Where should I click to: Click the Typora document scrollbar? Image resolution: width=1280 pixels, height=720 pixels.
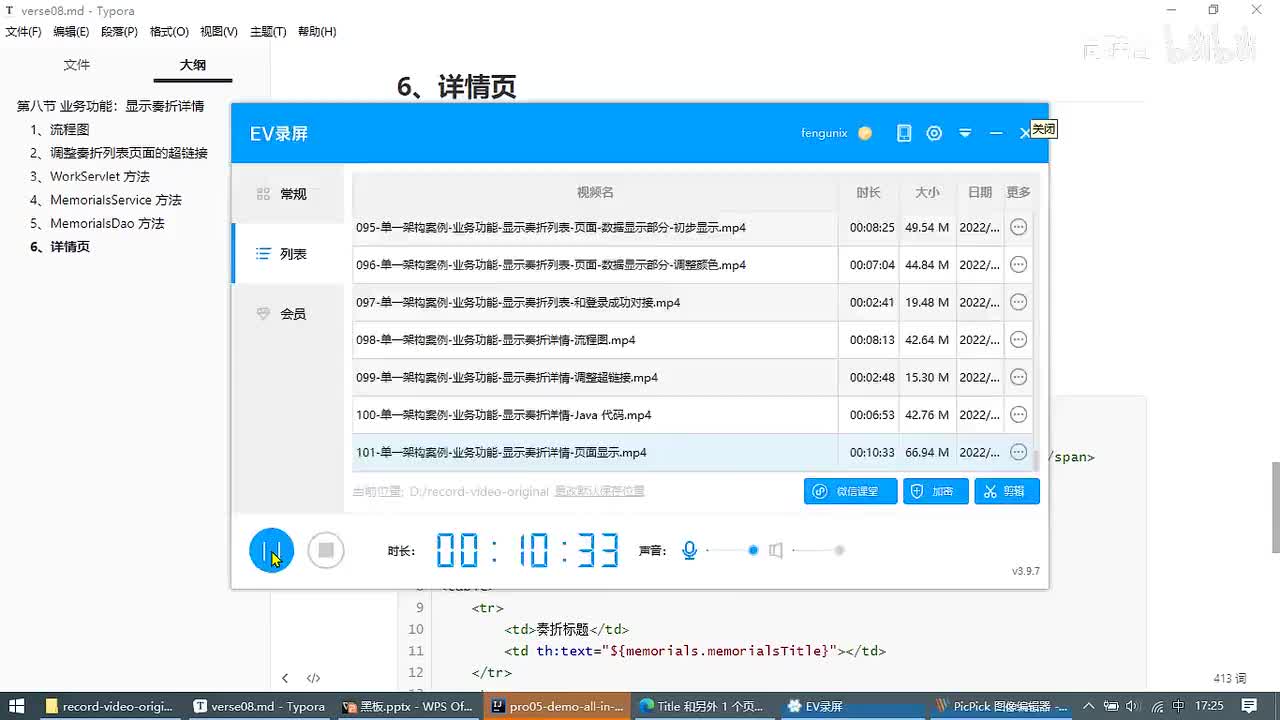click(1275, 506)
